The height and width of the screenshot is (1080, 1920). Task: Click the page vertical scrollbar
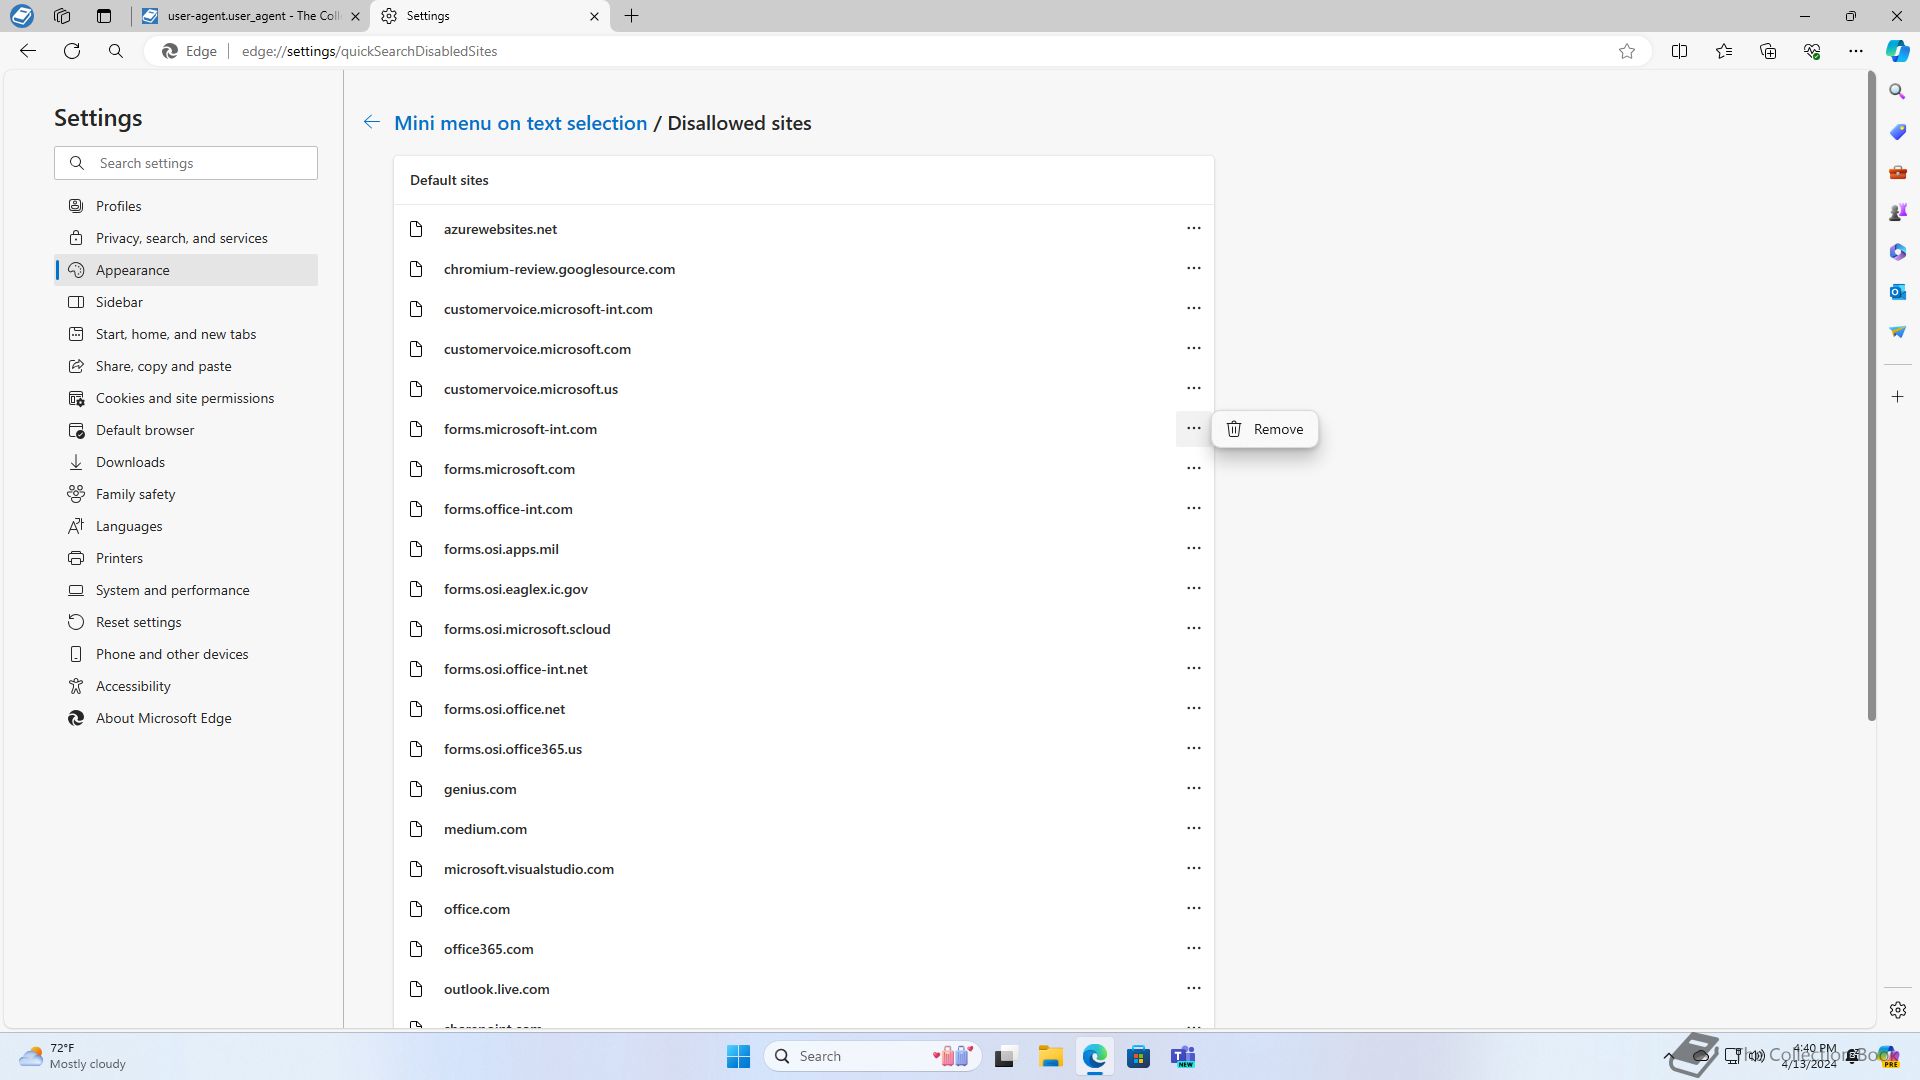tap(1871, 396)
